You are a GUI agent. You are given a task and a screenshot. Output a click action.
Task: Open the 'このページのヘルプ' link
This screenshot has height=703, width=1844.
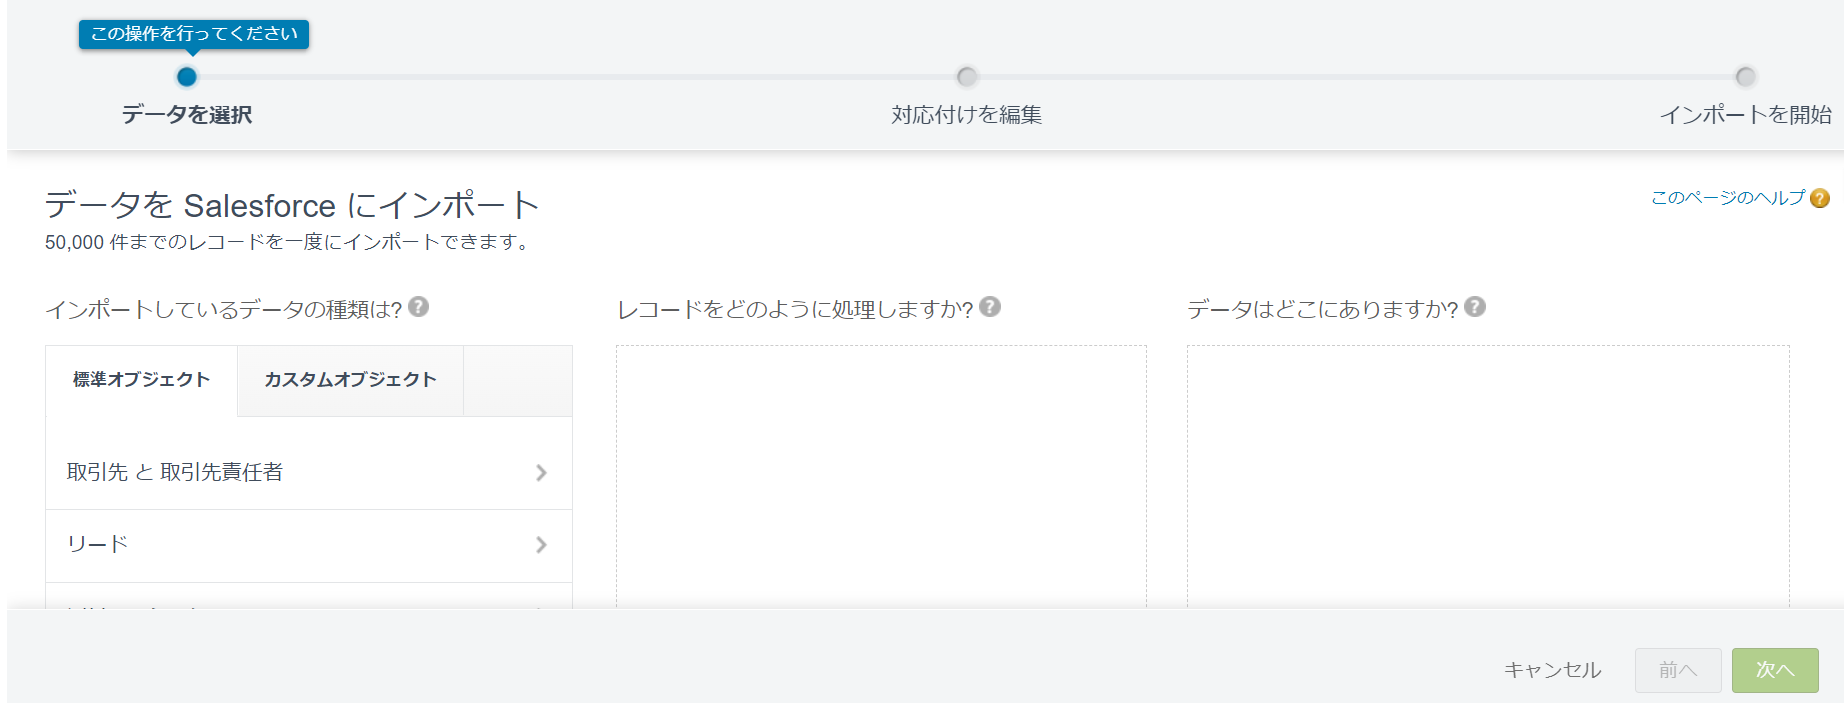click(1728, 198)
